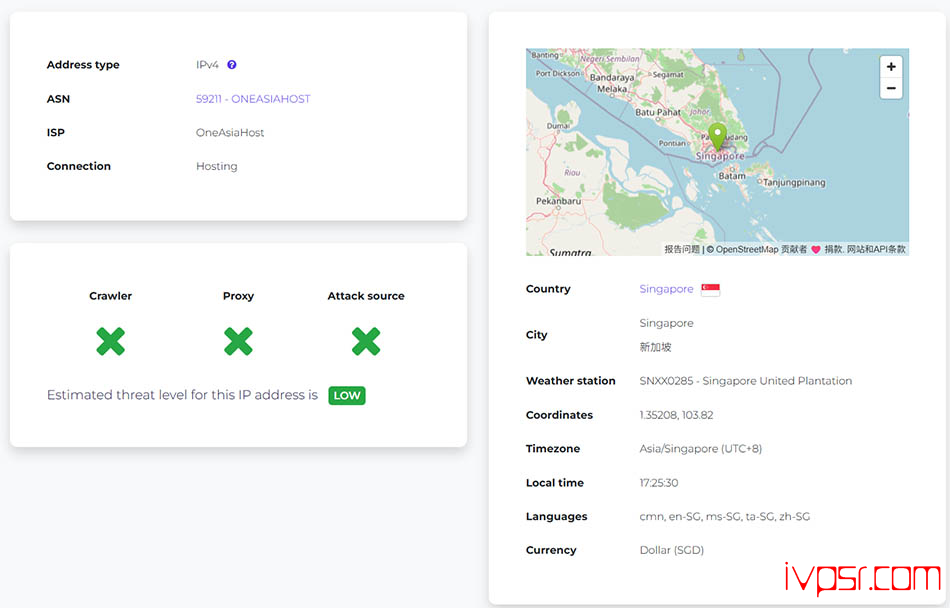
Task: Click the Batam label on the map
Action: pos(732,176)
